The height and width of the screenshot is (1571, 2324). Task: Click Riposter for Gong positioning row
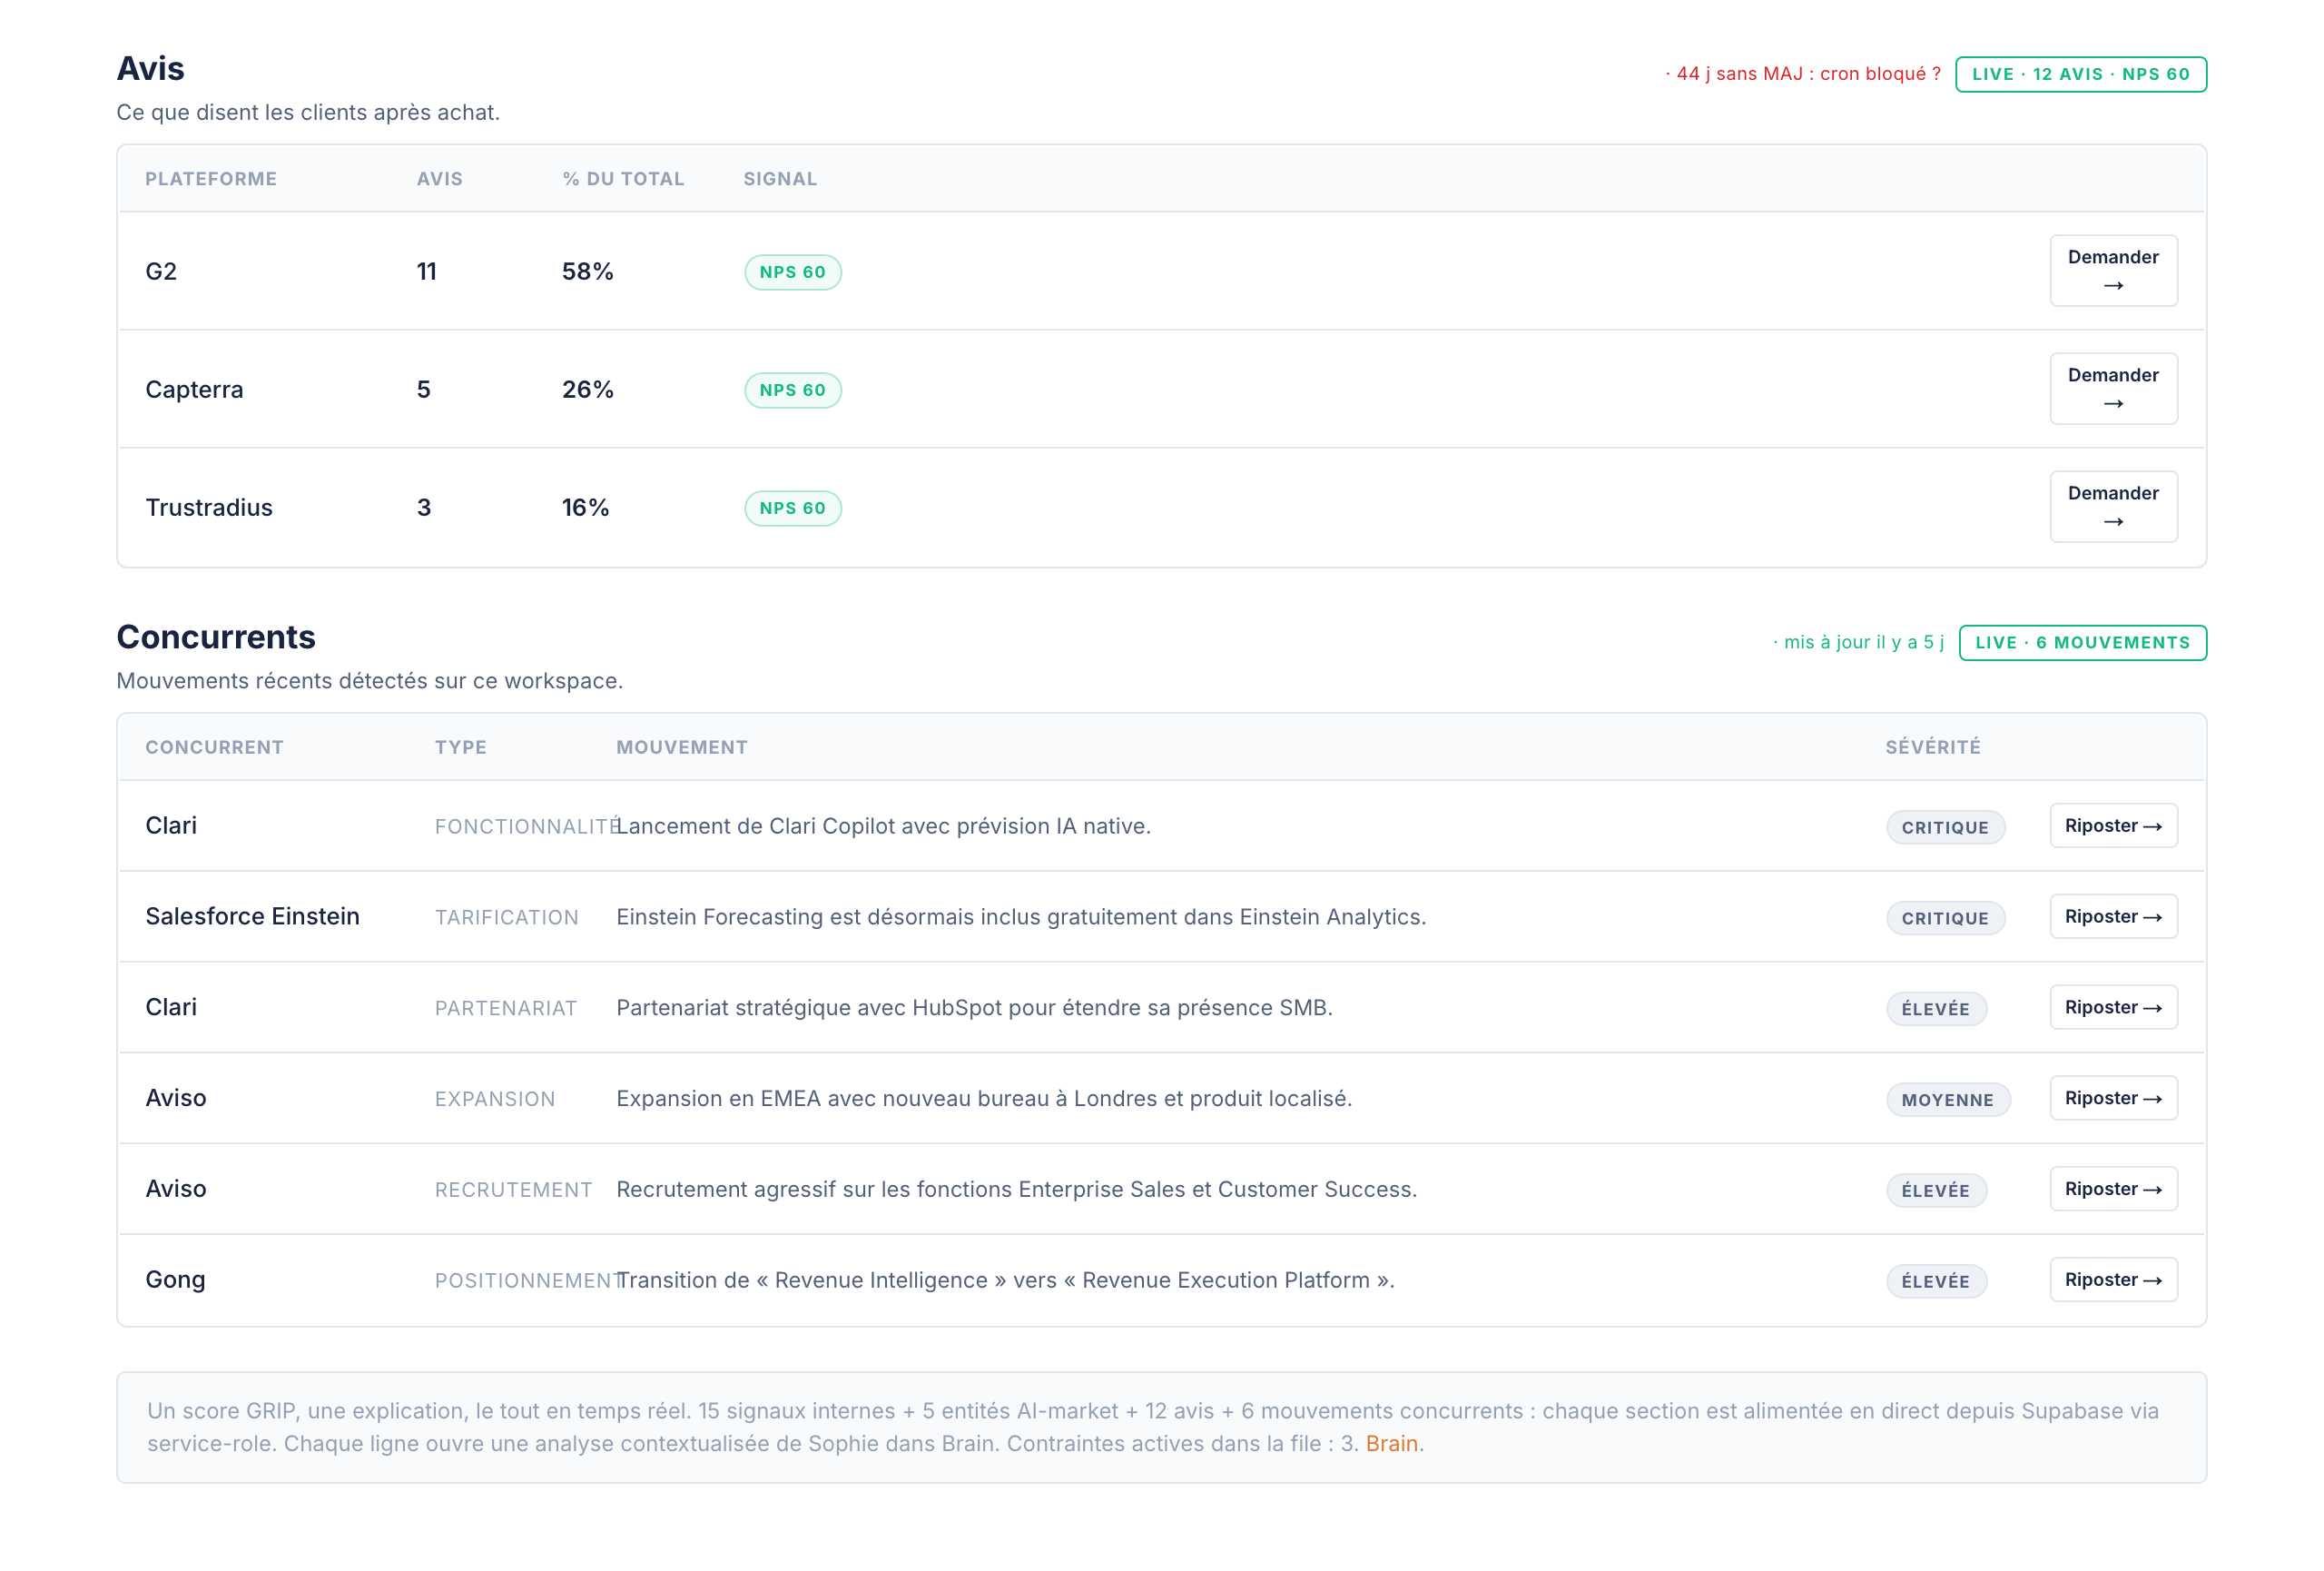coord(2113,1280)
